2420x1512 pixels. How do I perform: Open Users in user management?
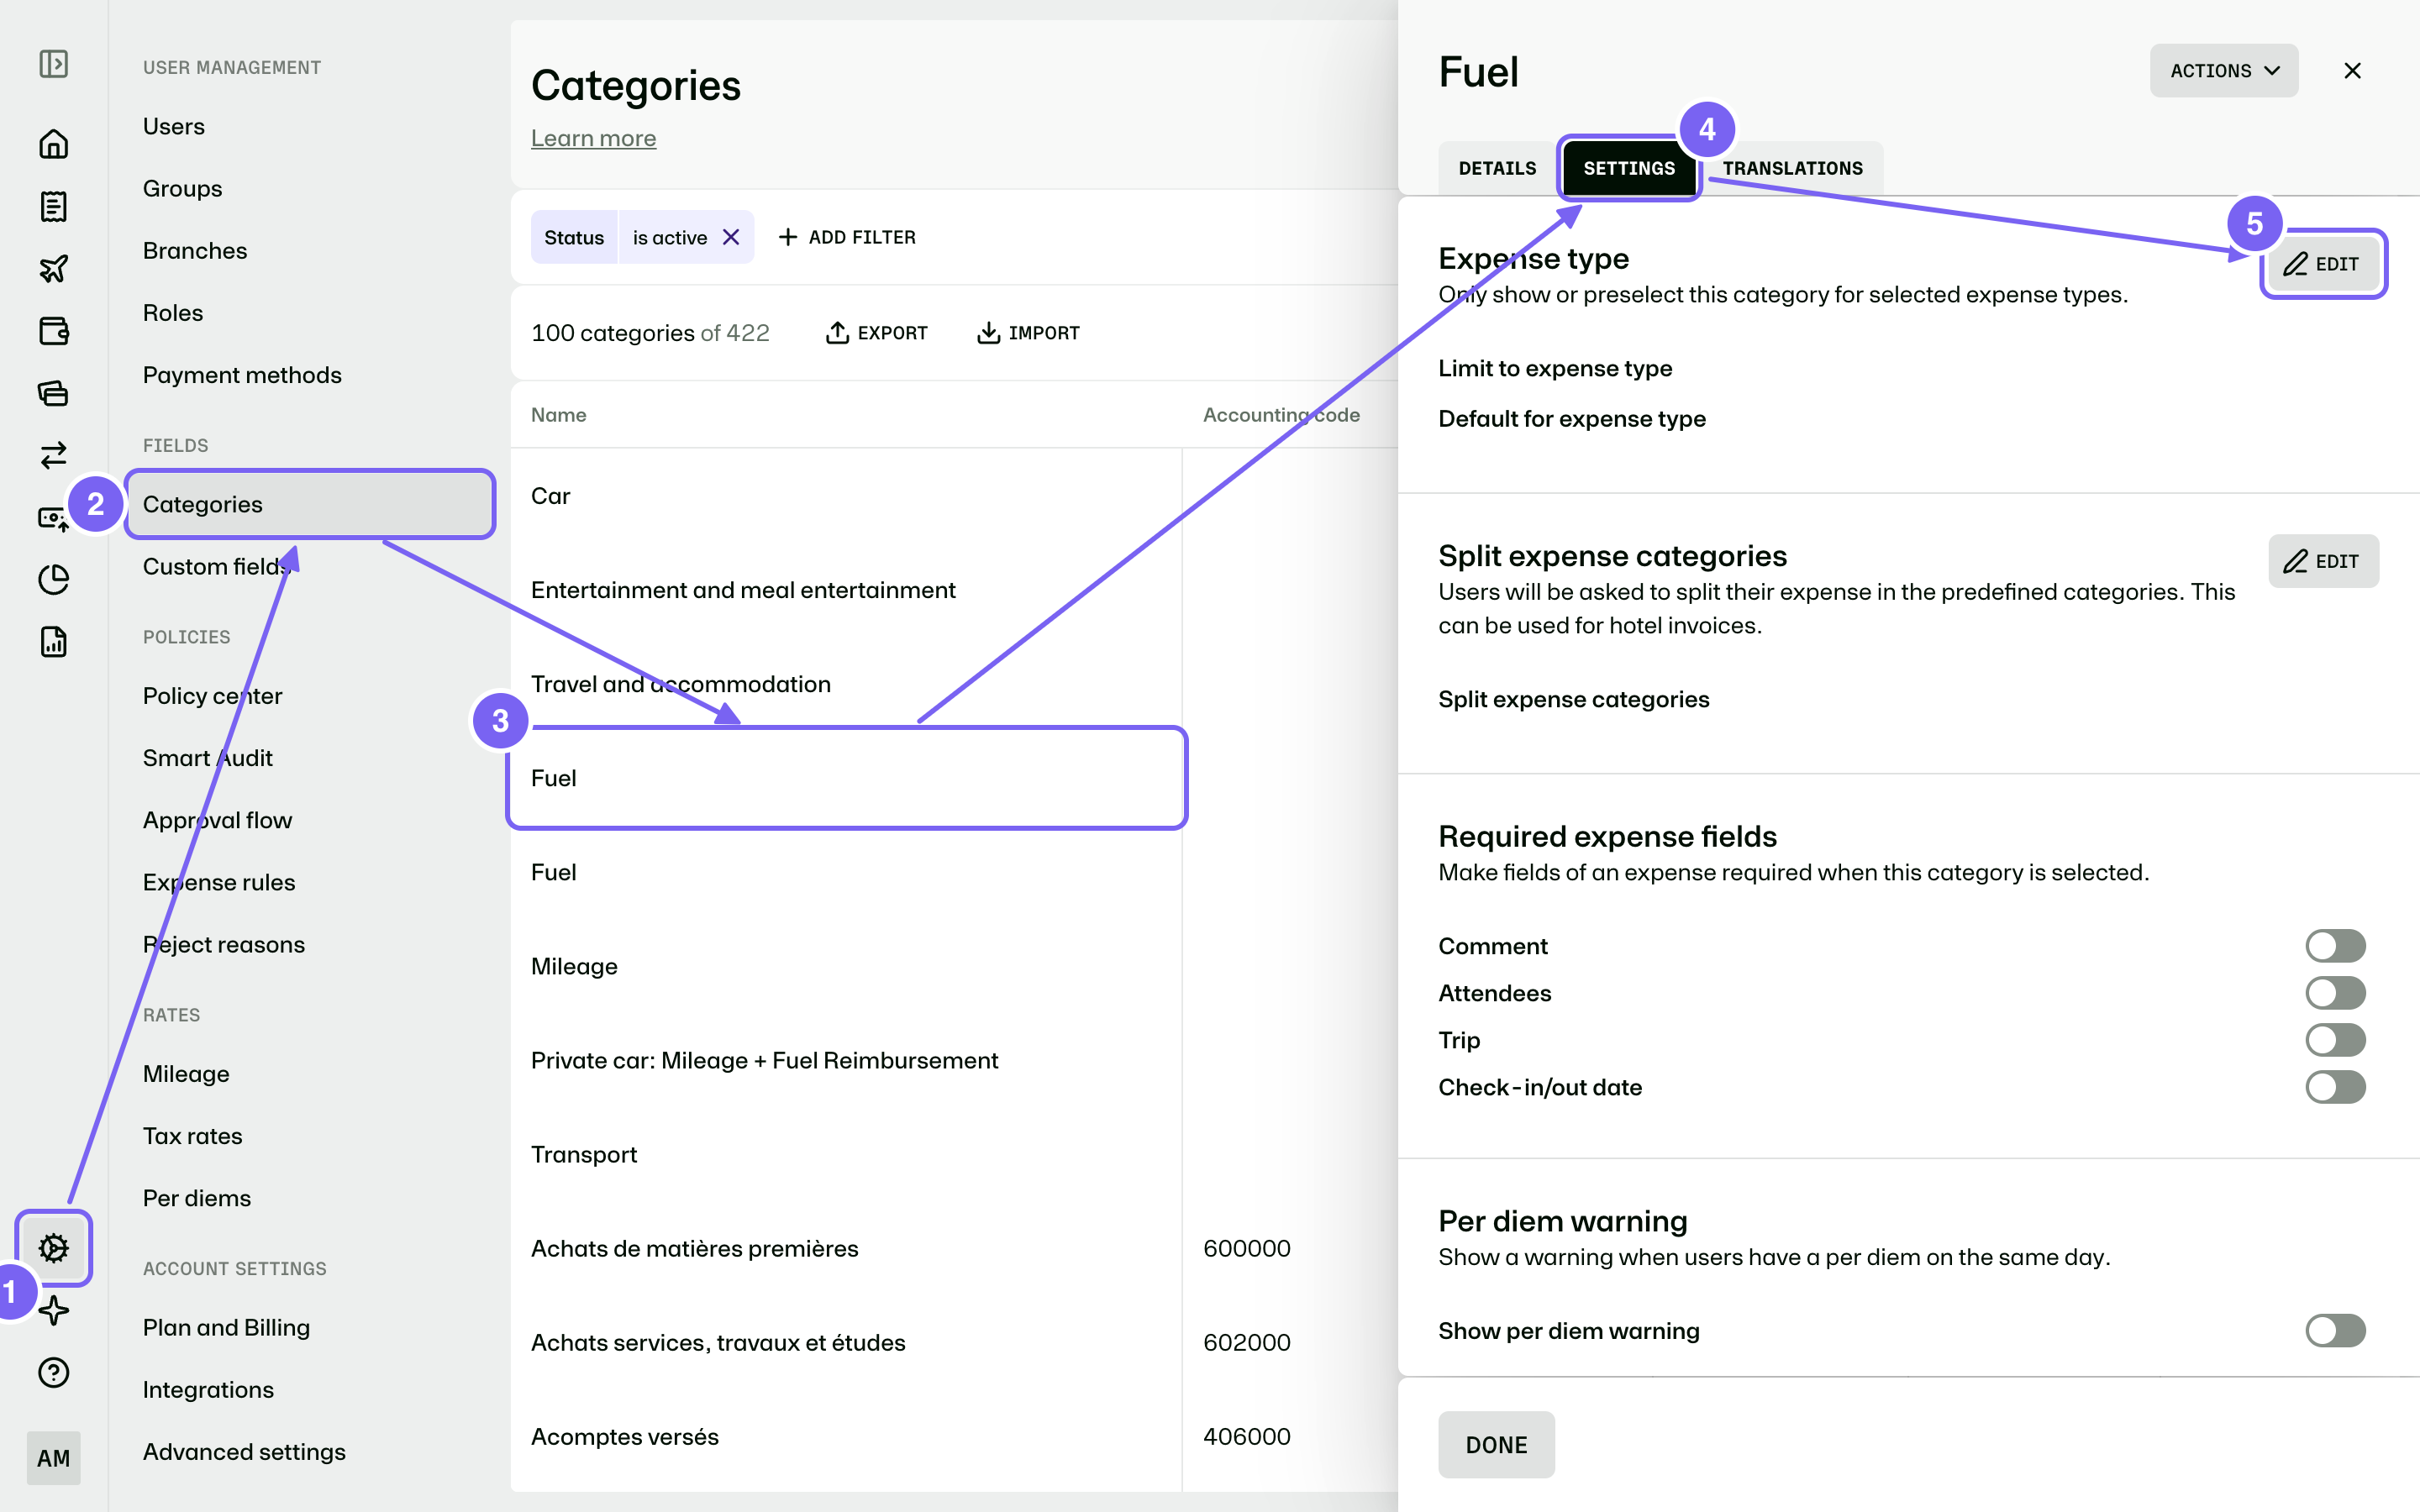pyautogui.click(x=174, y=126)
